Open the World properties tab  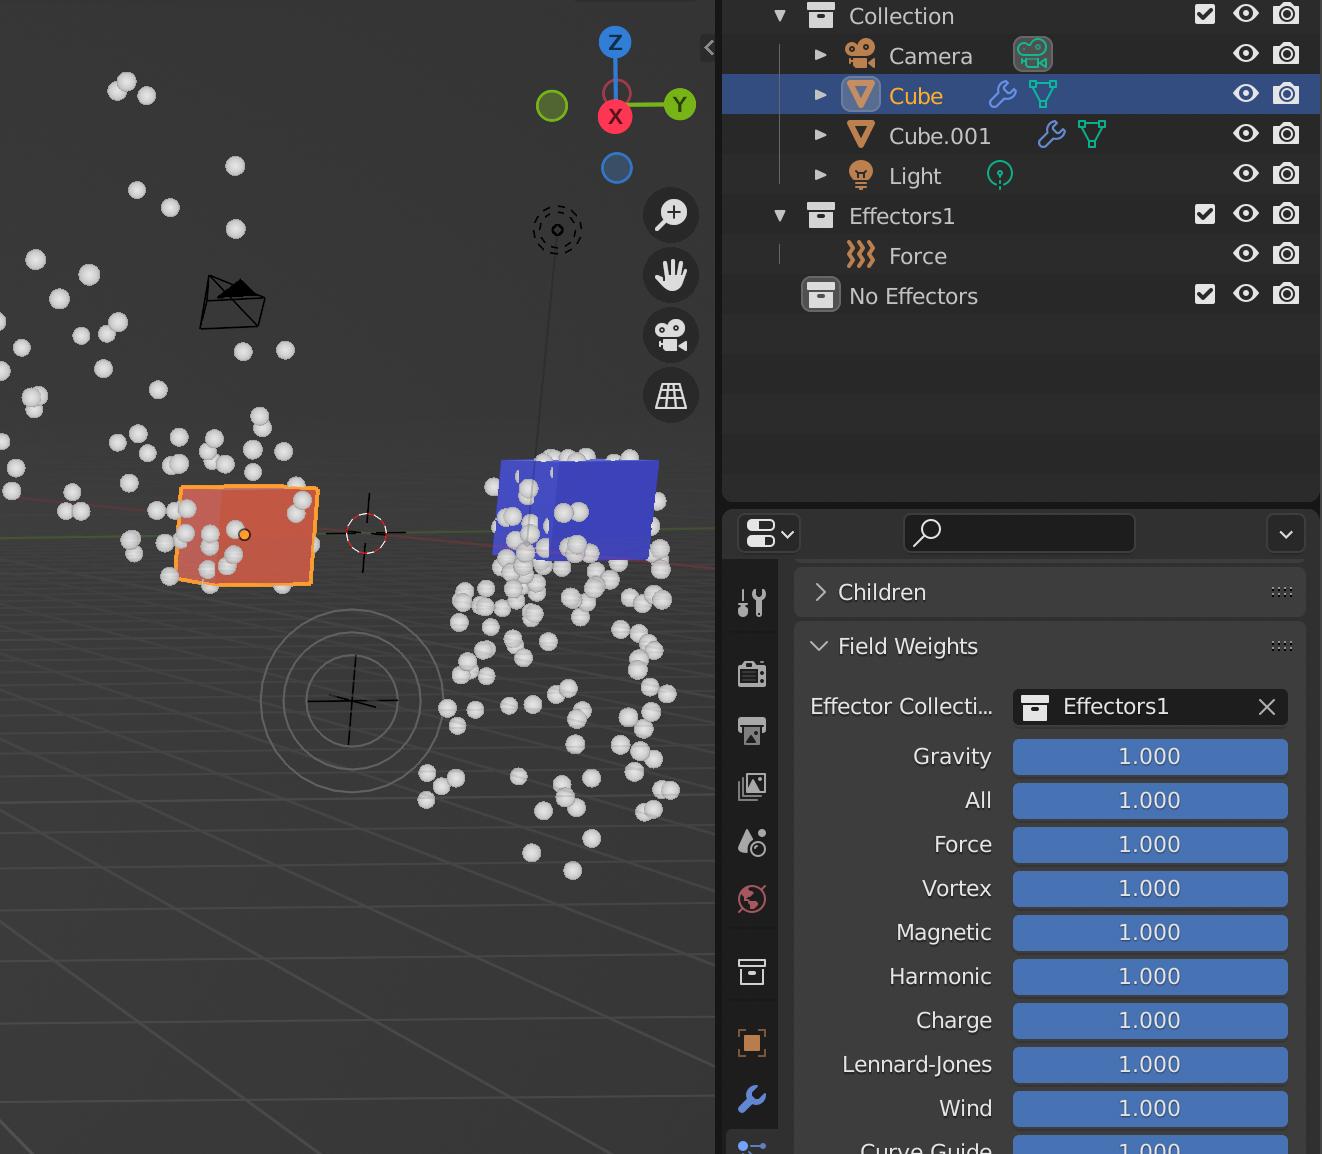pyautogui.click(x=752, y=898)
